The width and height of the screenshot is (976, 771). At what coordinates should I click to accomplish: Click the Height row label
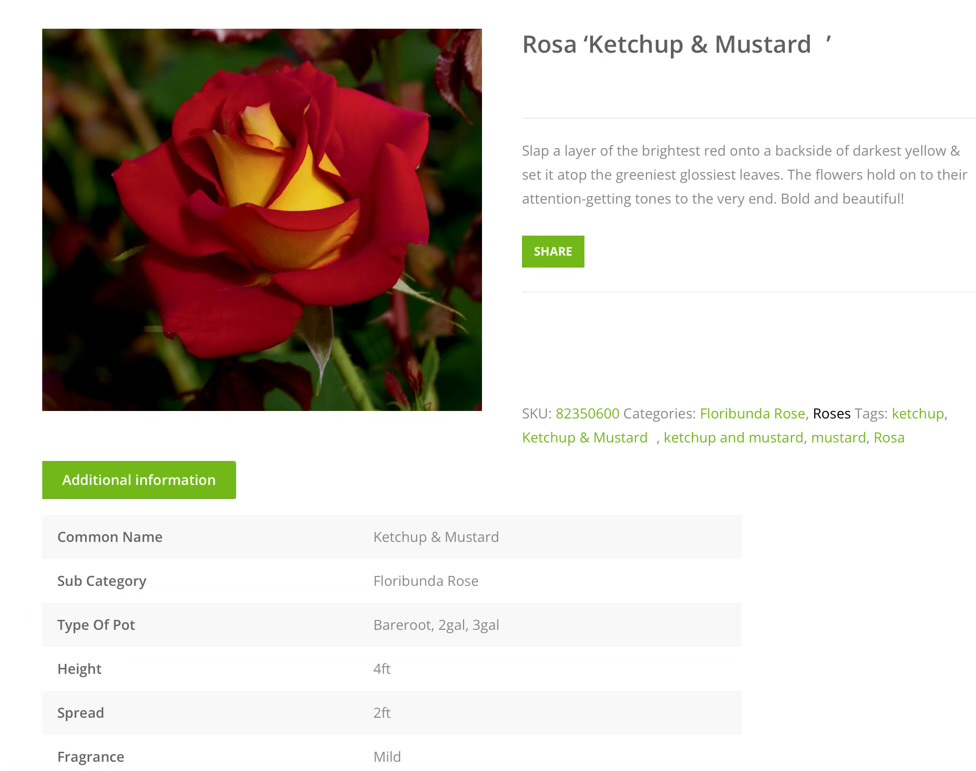tap(80, 669)
